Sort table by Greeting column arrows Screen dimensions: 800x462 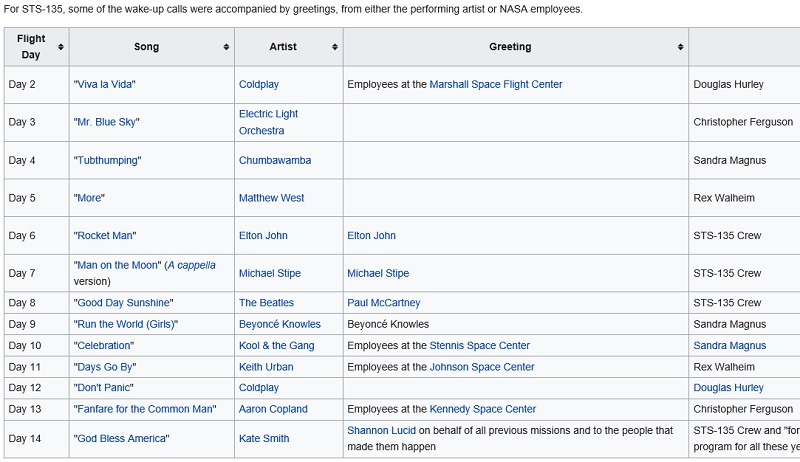pyautogui.click(x=680, y=47)
